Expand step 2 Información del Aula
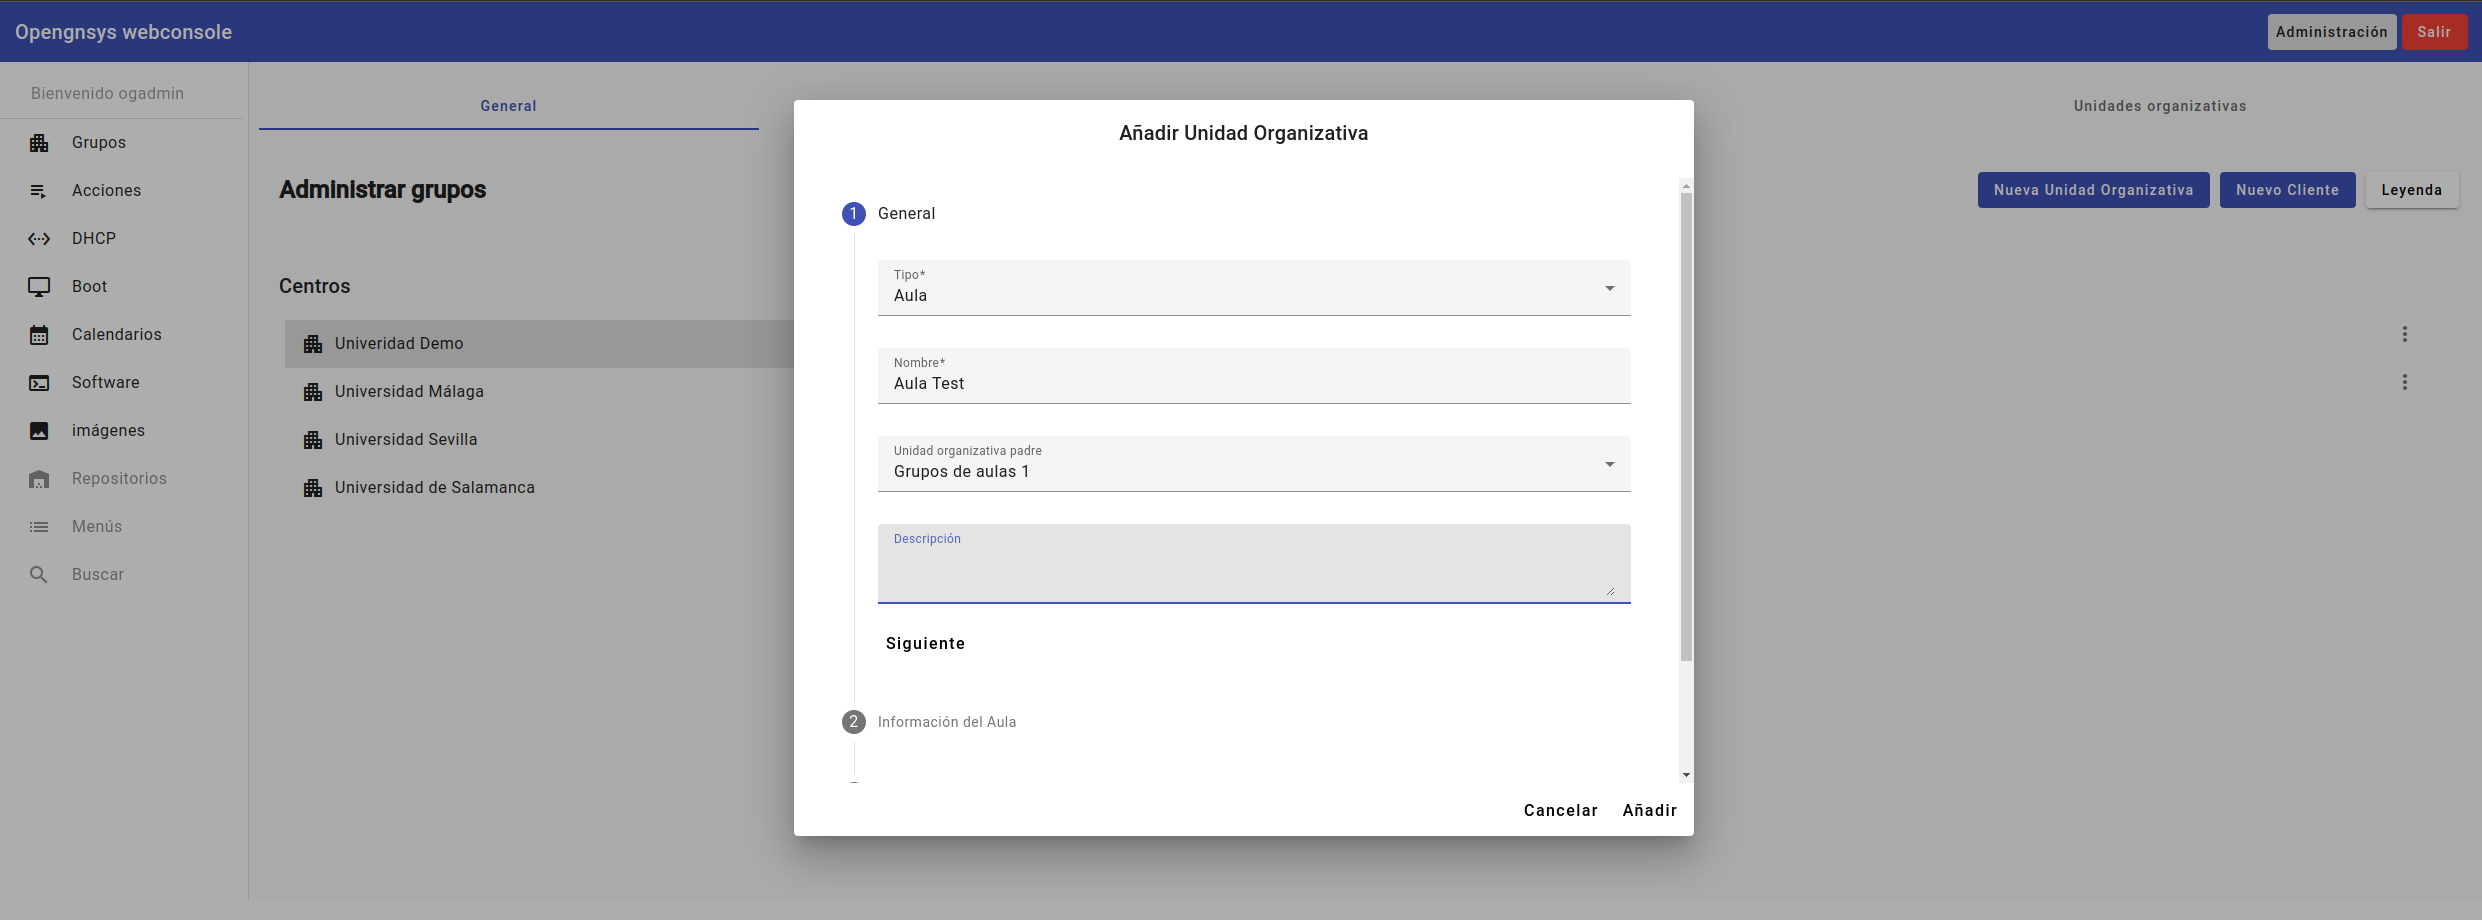The width and height of the screenshot is (2482, 920). [x=946, y=722]
